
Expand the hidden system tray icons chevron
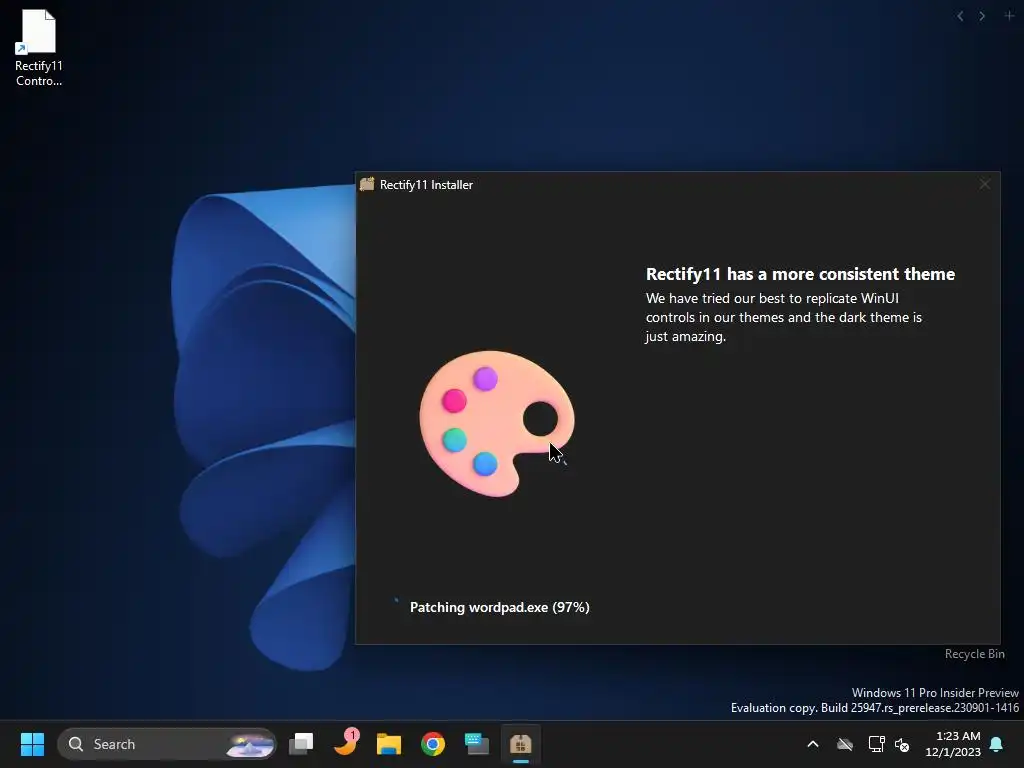point(813,744)
